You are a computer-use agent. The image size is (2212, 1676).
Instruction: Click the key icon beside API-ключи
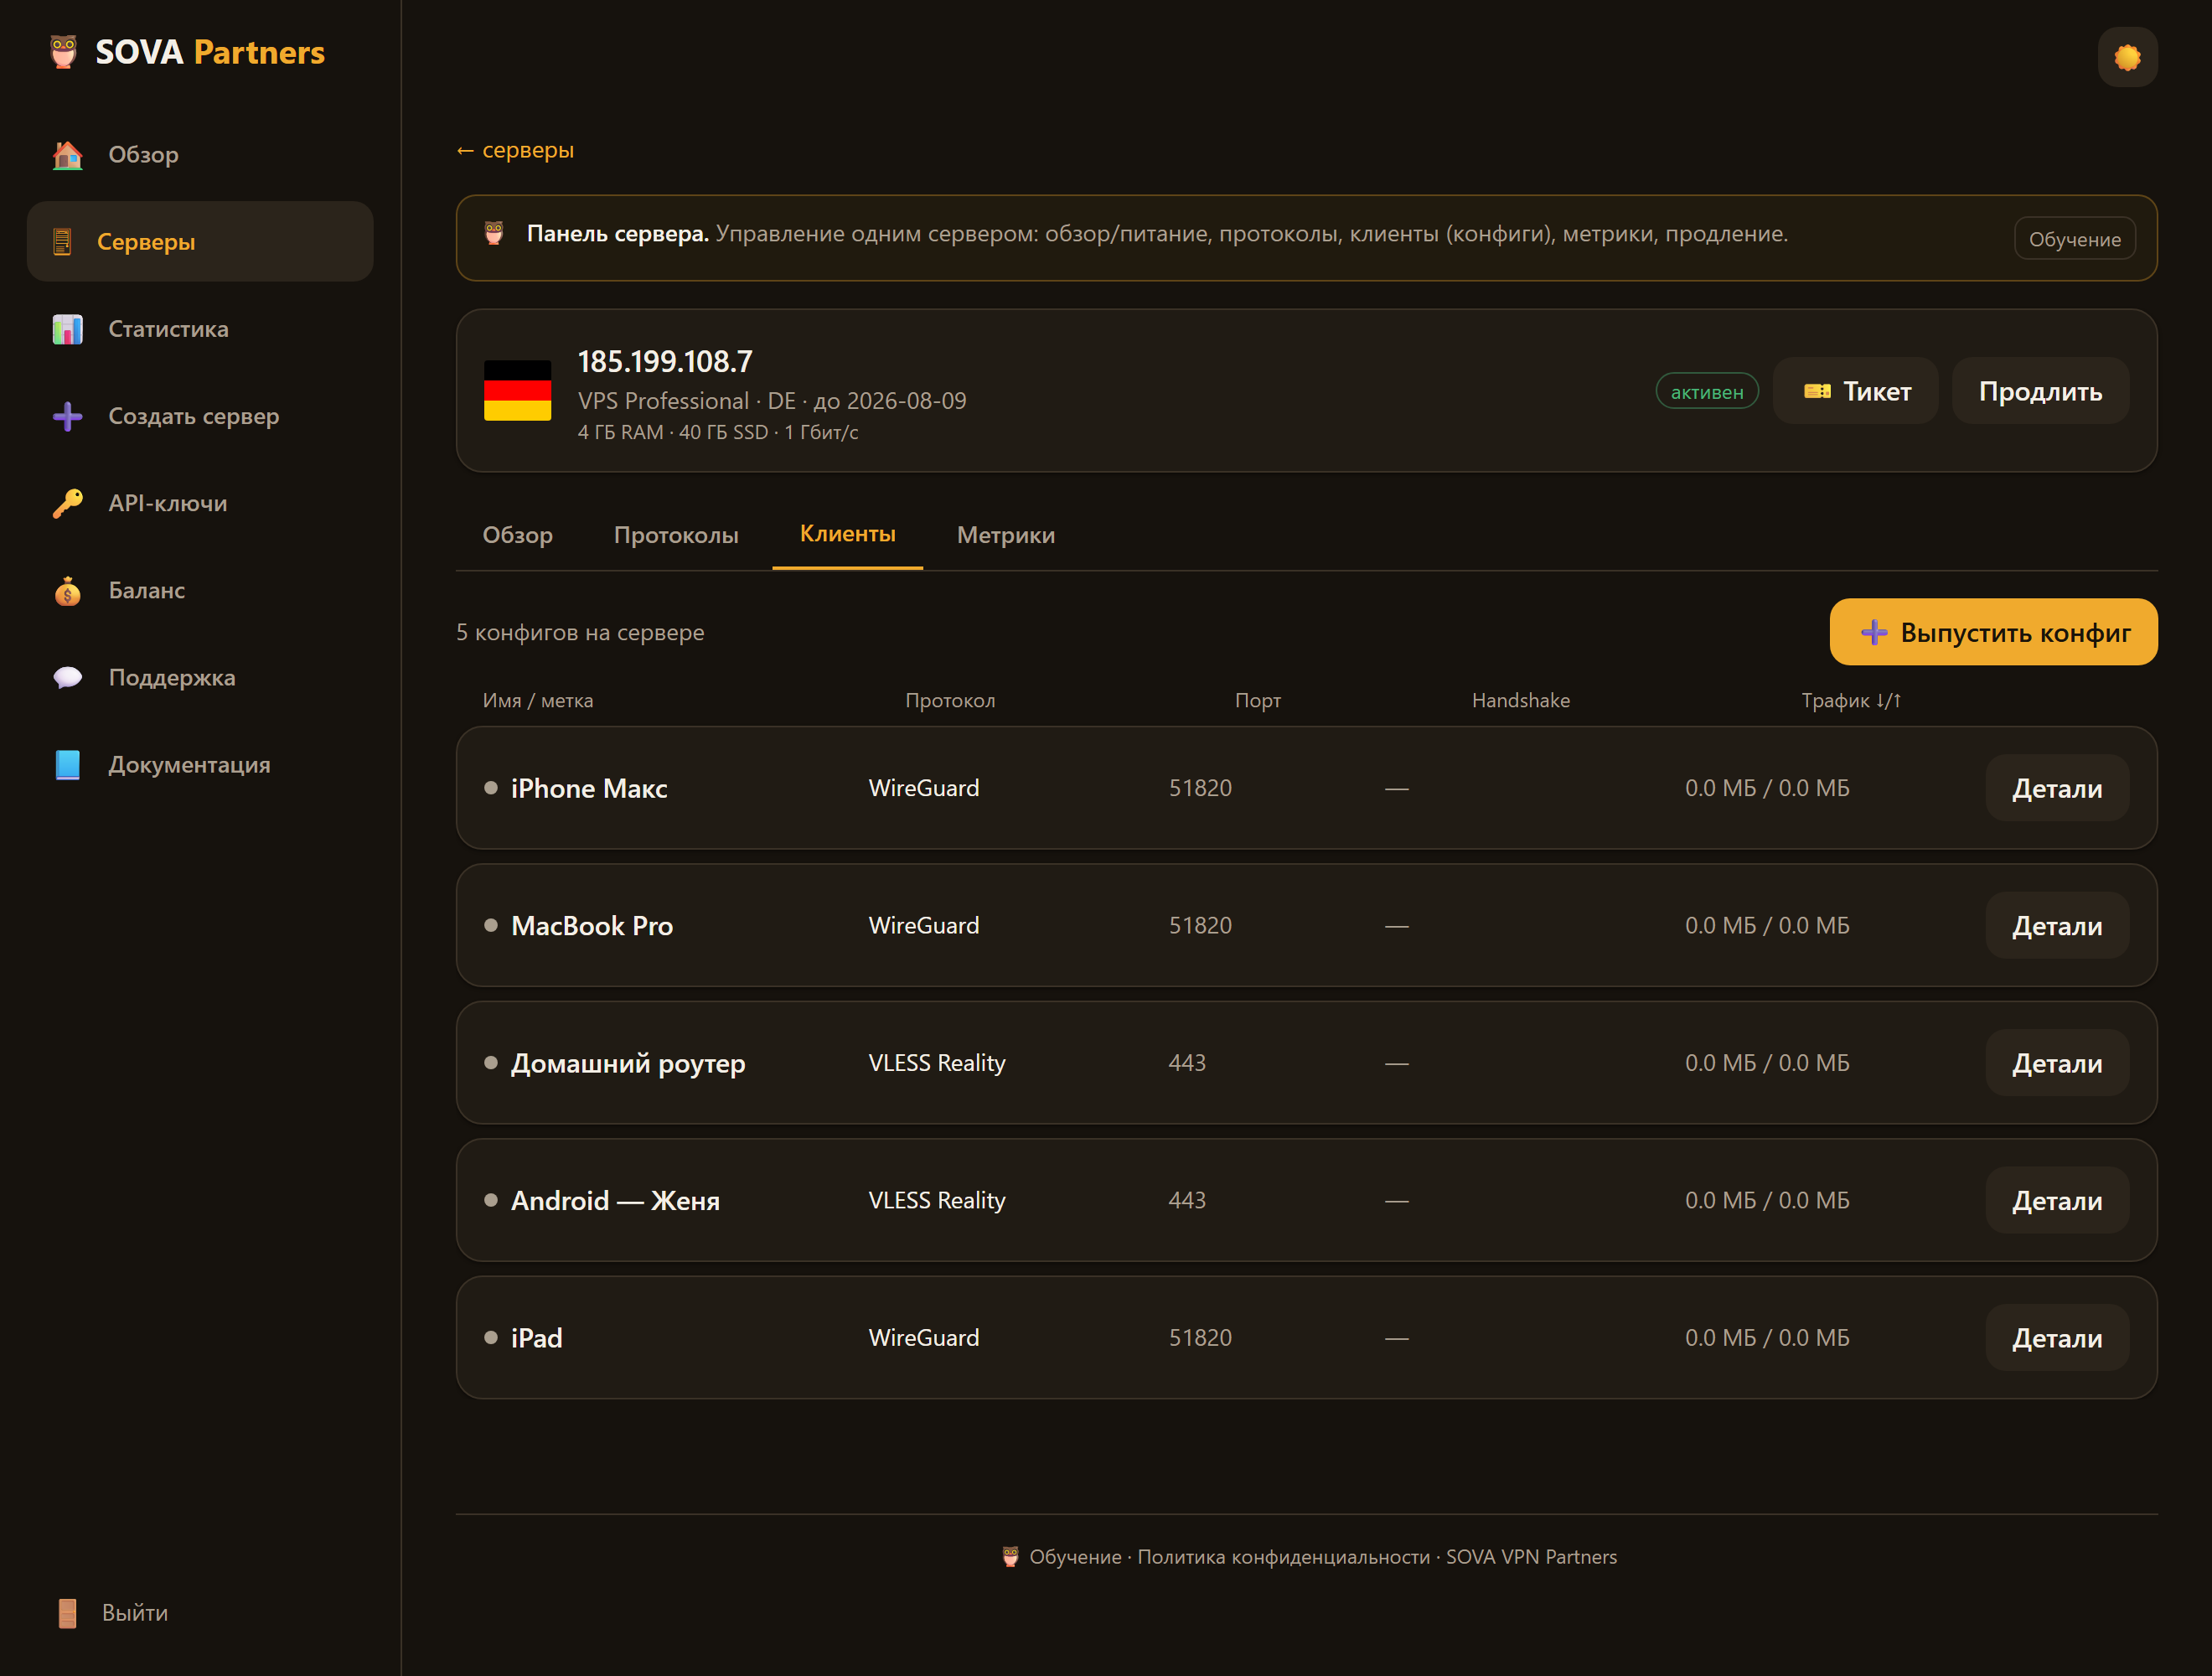(67, 503)
